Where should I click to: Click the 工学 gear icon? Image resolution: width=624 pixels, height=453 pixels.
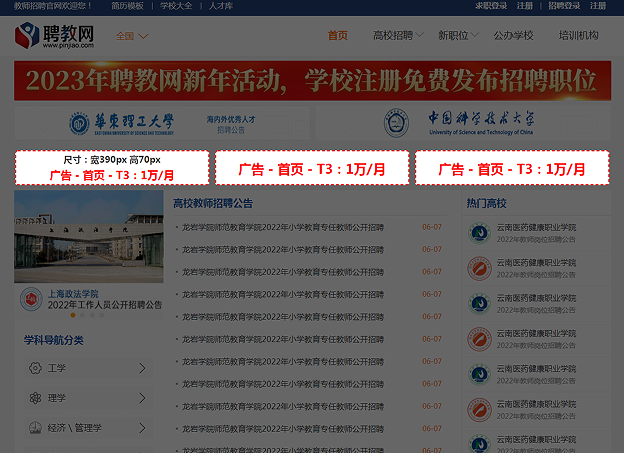pos(35,368)
